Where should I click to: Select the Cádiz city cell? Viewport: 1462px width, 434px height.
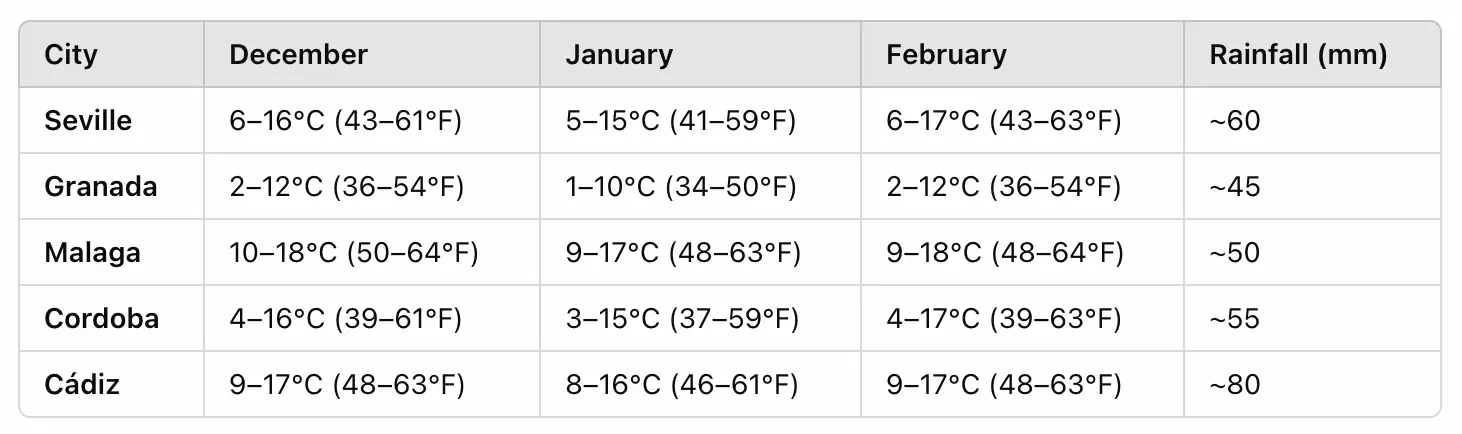(x=82, y=384)
